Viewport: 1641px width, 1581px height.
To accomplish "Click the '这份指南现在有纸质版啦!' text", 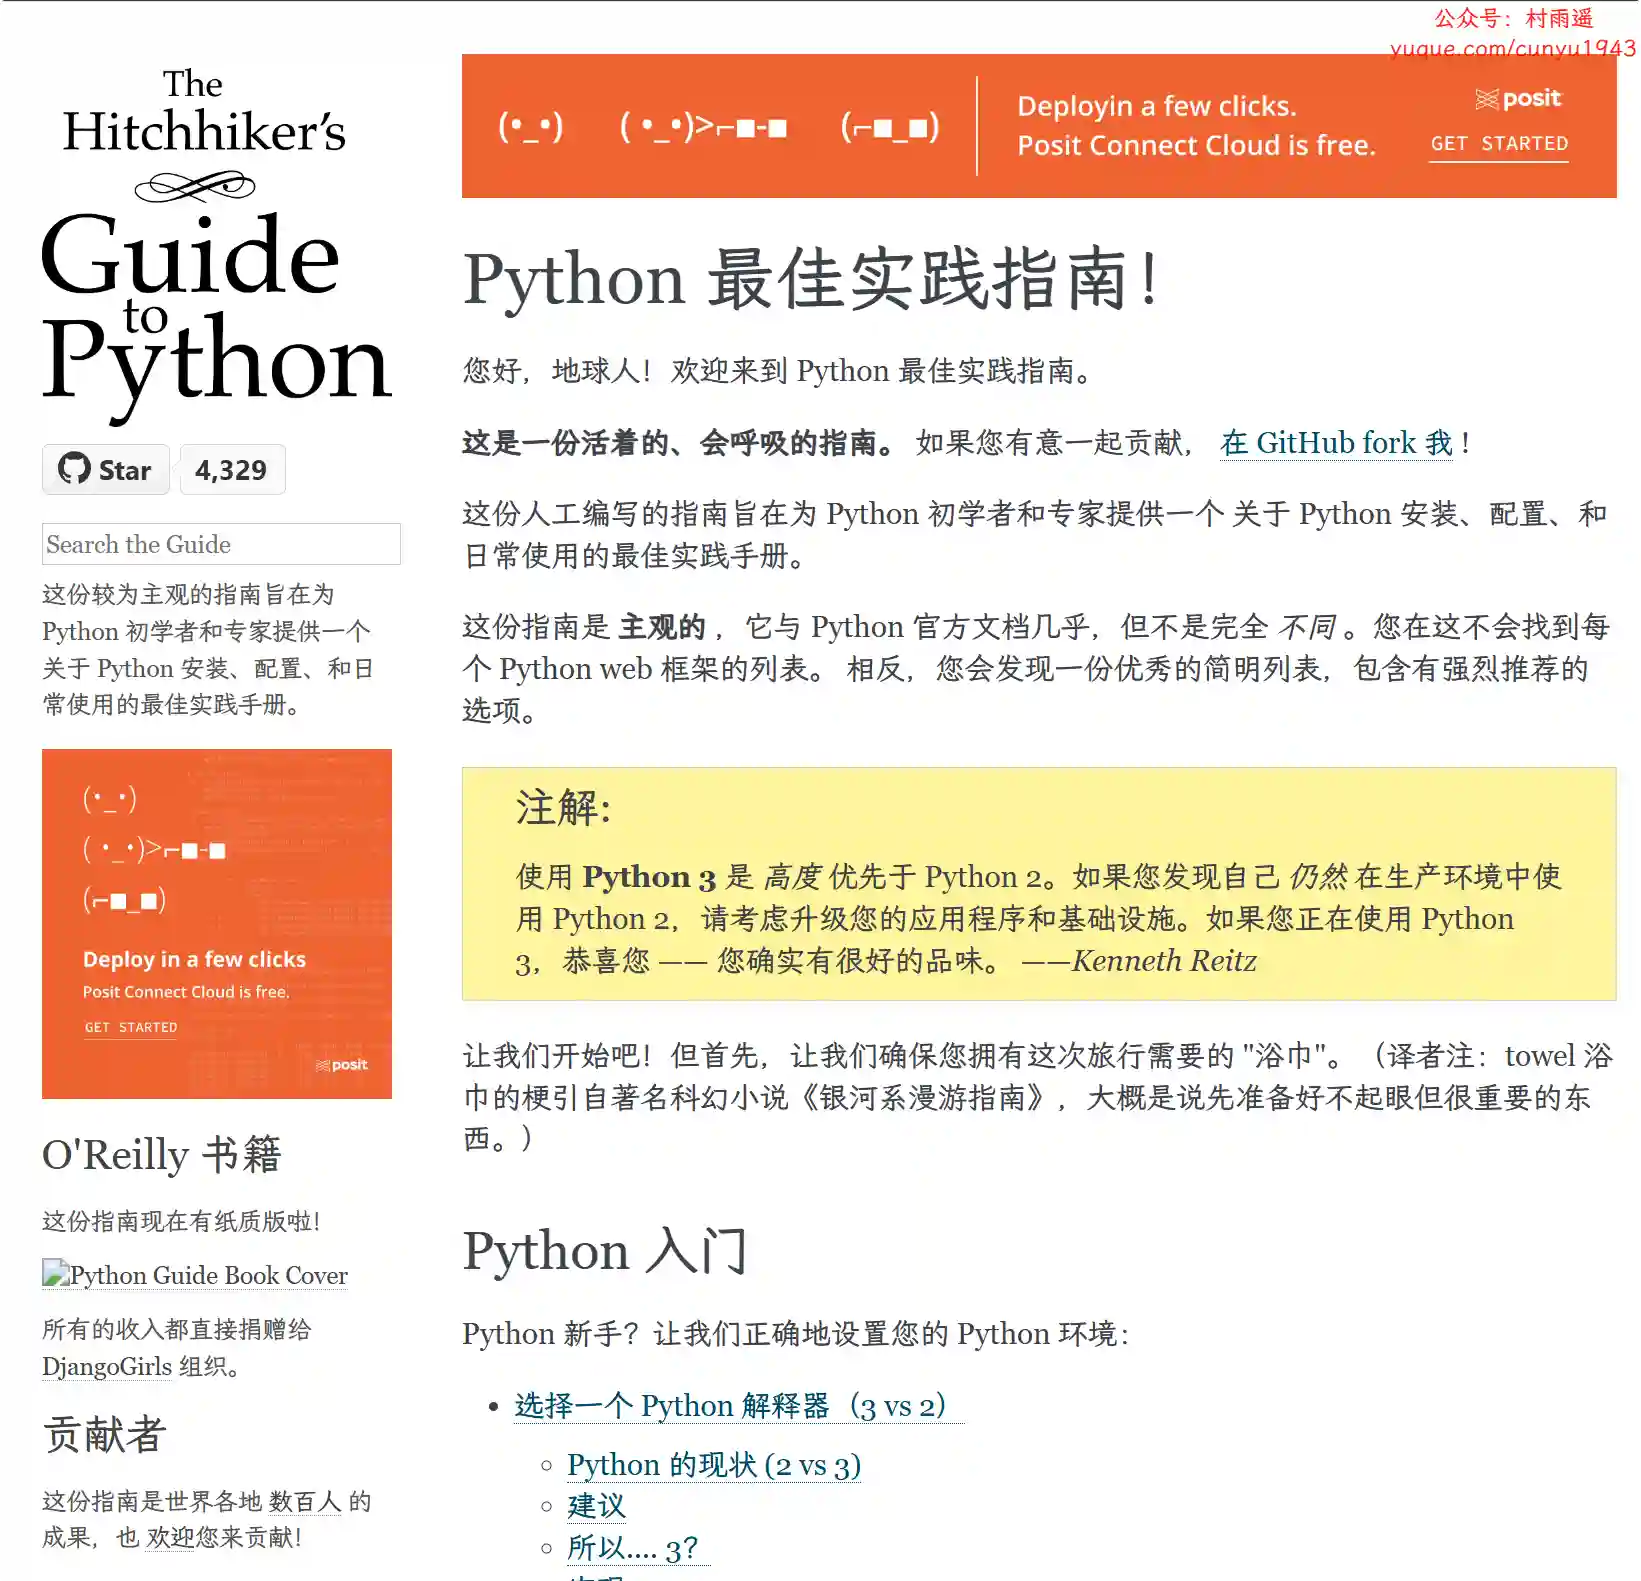I will (x=181, y=1221).
